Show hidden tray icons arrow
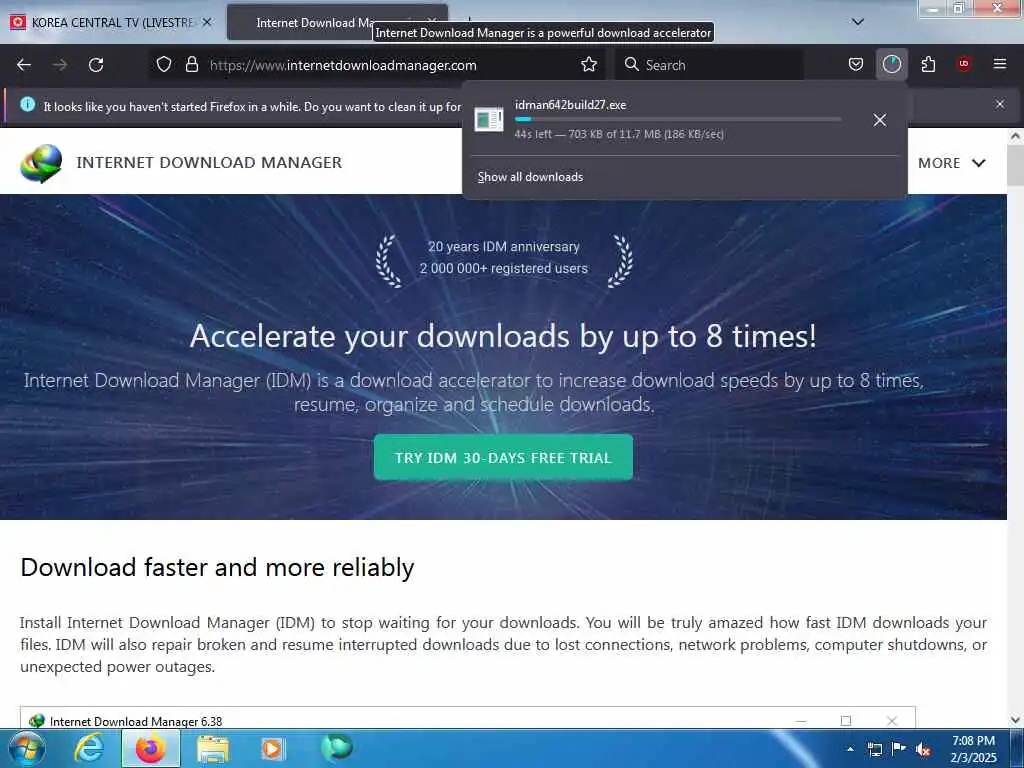The height and width of the screenshot is (768, 1024). coord(850,749)
